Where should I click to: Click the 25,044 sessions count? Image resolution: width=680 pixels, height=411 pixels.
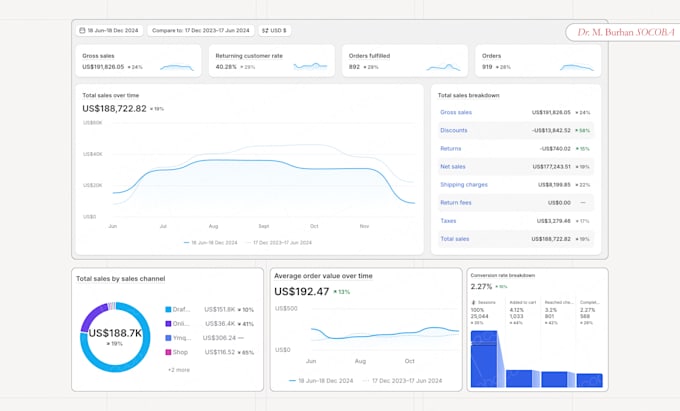479,316
